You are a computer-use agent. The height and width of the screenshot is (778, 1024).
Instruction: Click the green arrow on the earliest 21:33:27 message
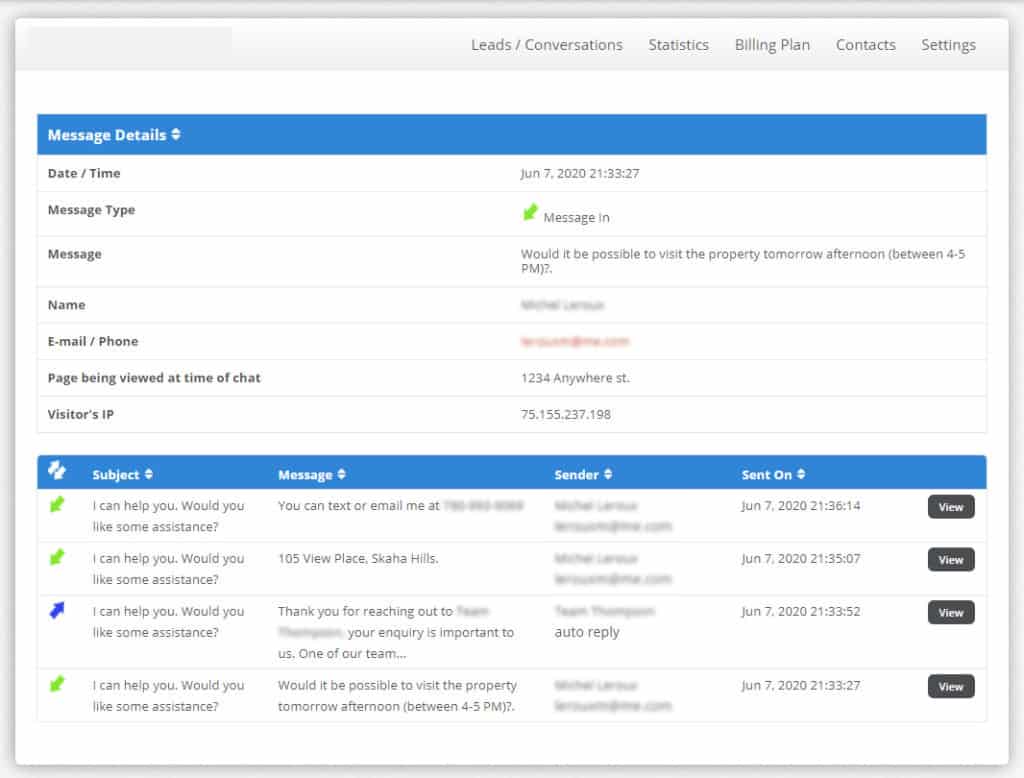[58, 684]
